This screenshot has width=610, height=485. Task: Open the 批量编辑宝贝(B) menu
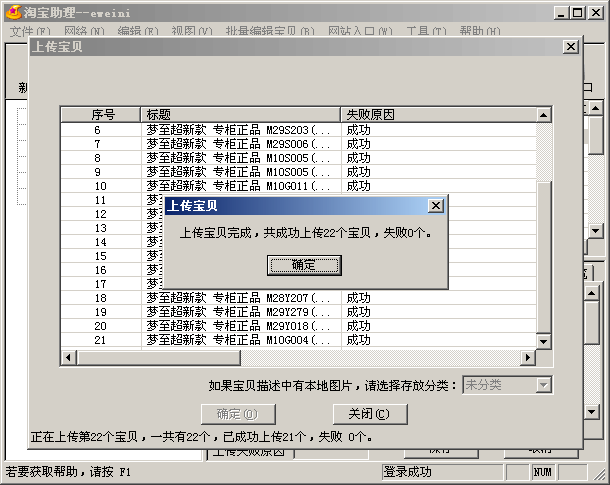pos(270,31)
